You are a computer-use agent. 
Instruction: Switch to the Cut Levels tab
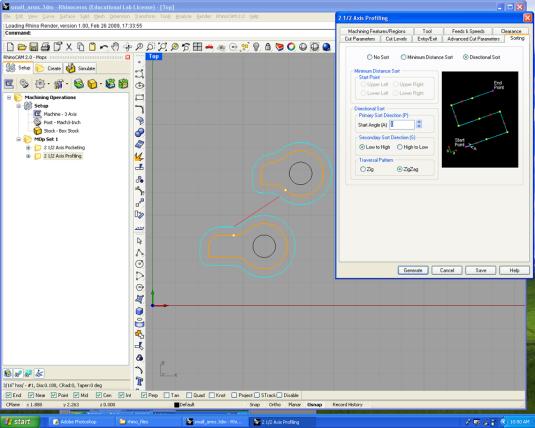396,39
